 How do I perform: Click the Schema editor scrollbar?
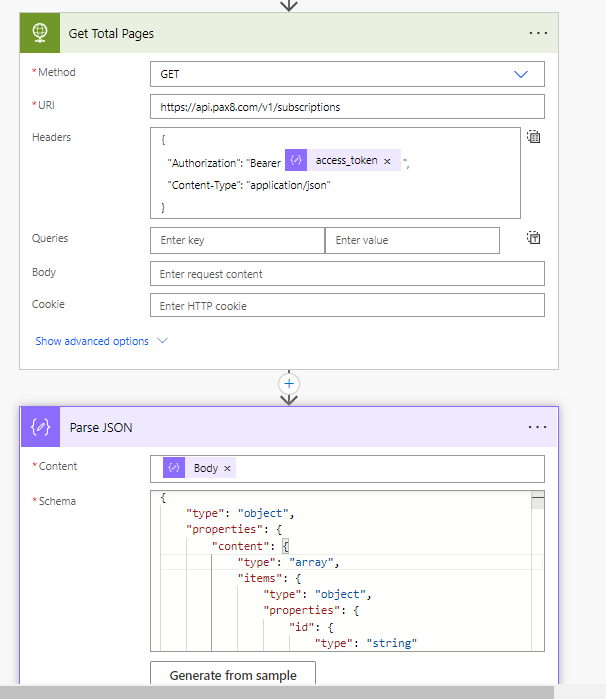[x=537, y=570]
